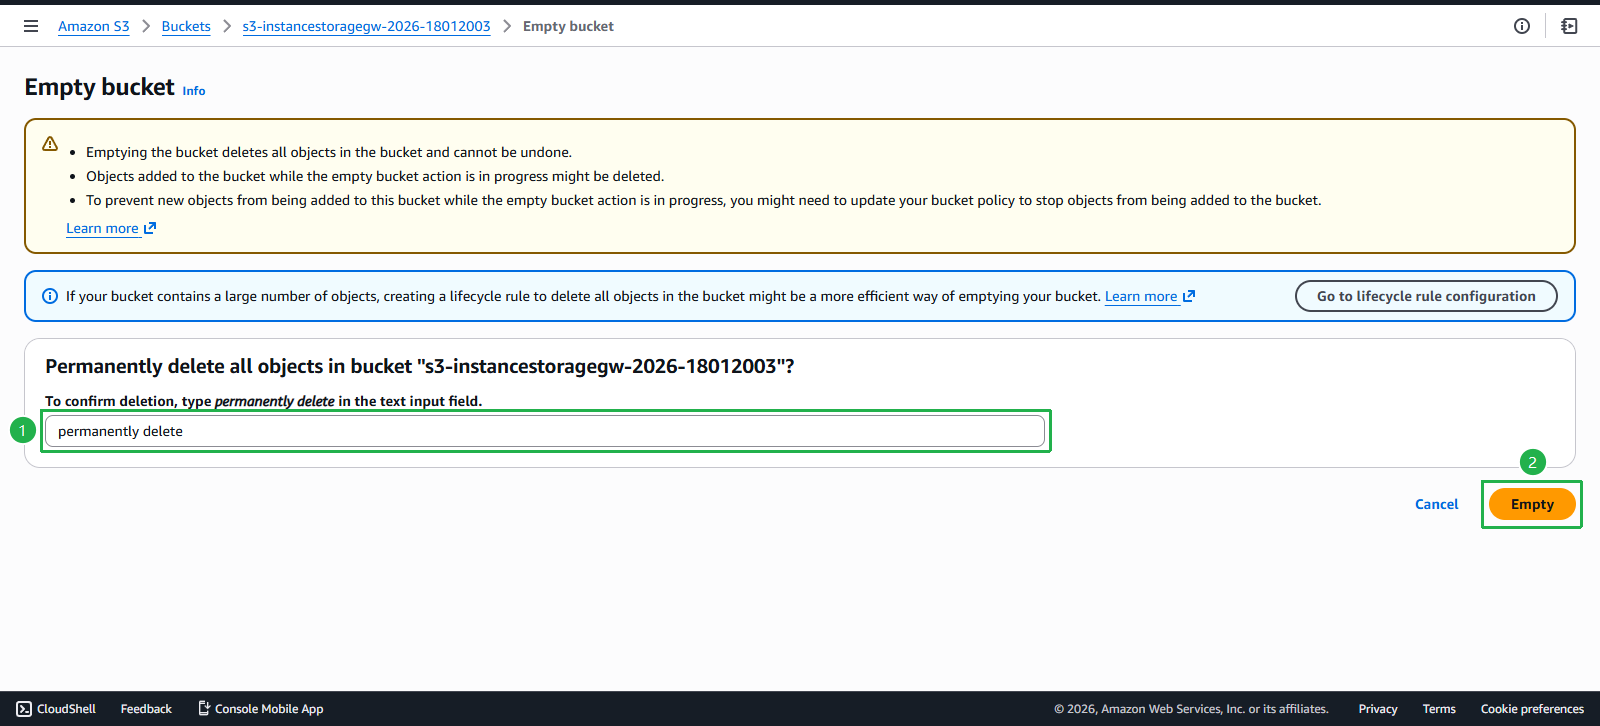Open the Privacy link in the footer
Screen dimensions: 1600x726
click(x=1378, y=709)
